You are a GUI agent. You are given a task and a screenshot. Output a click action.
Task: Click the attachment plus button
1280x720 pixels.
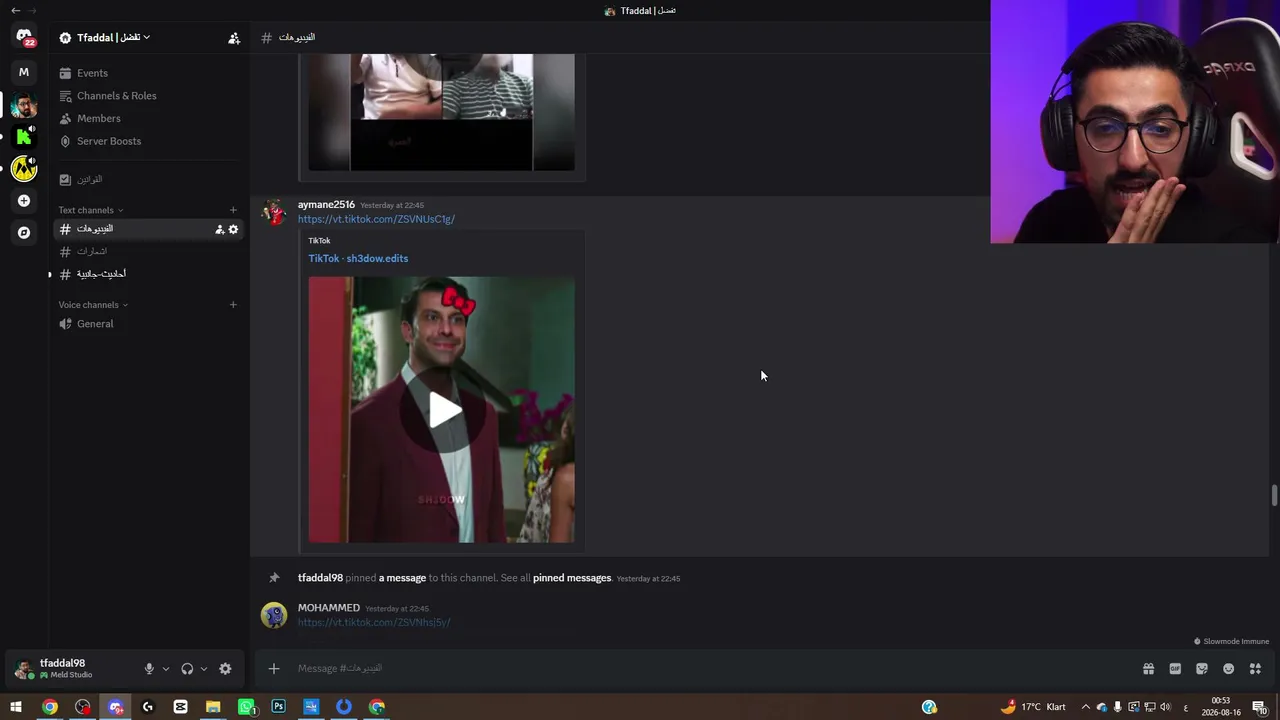coord(274,669)
